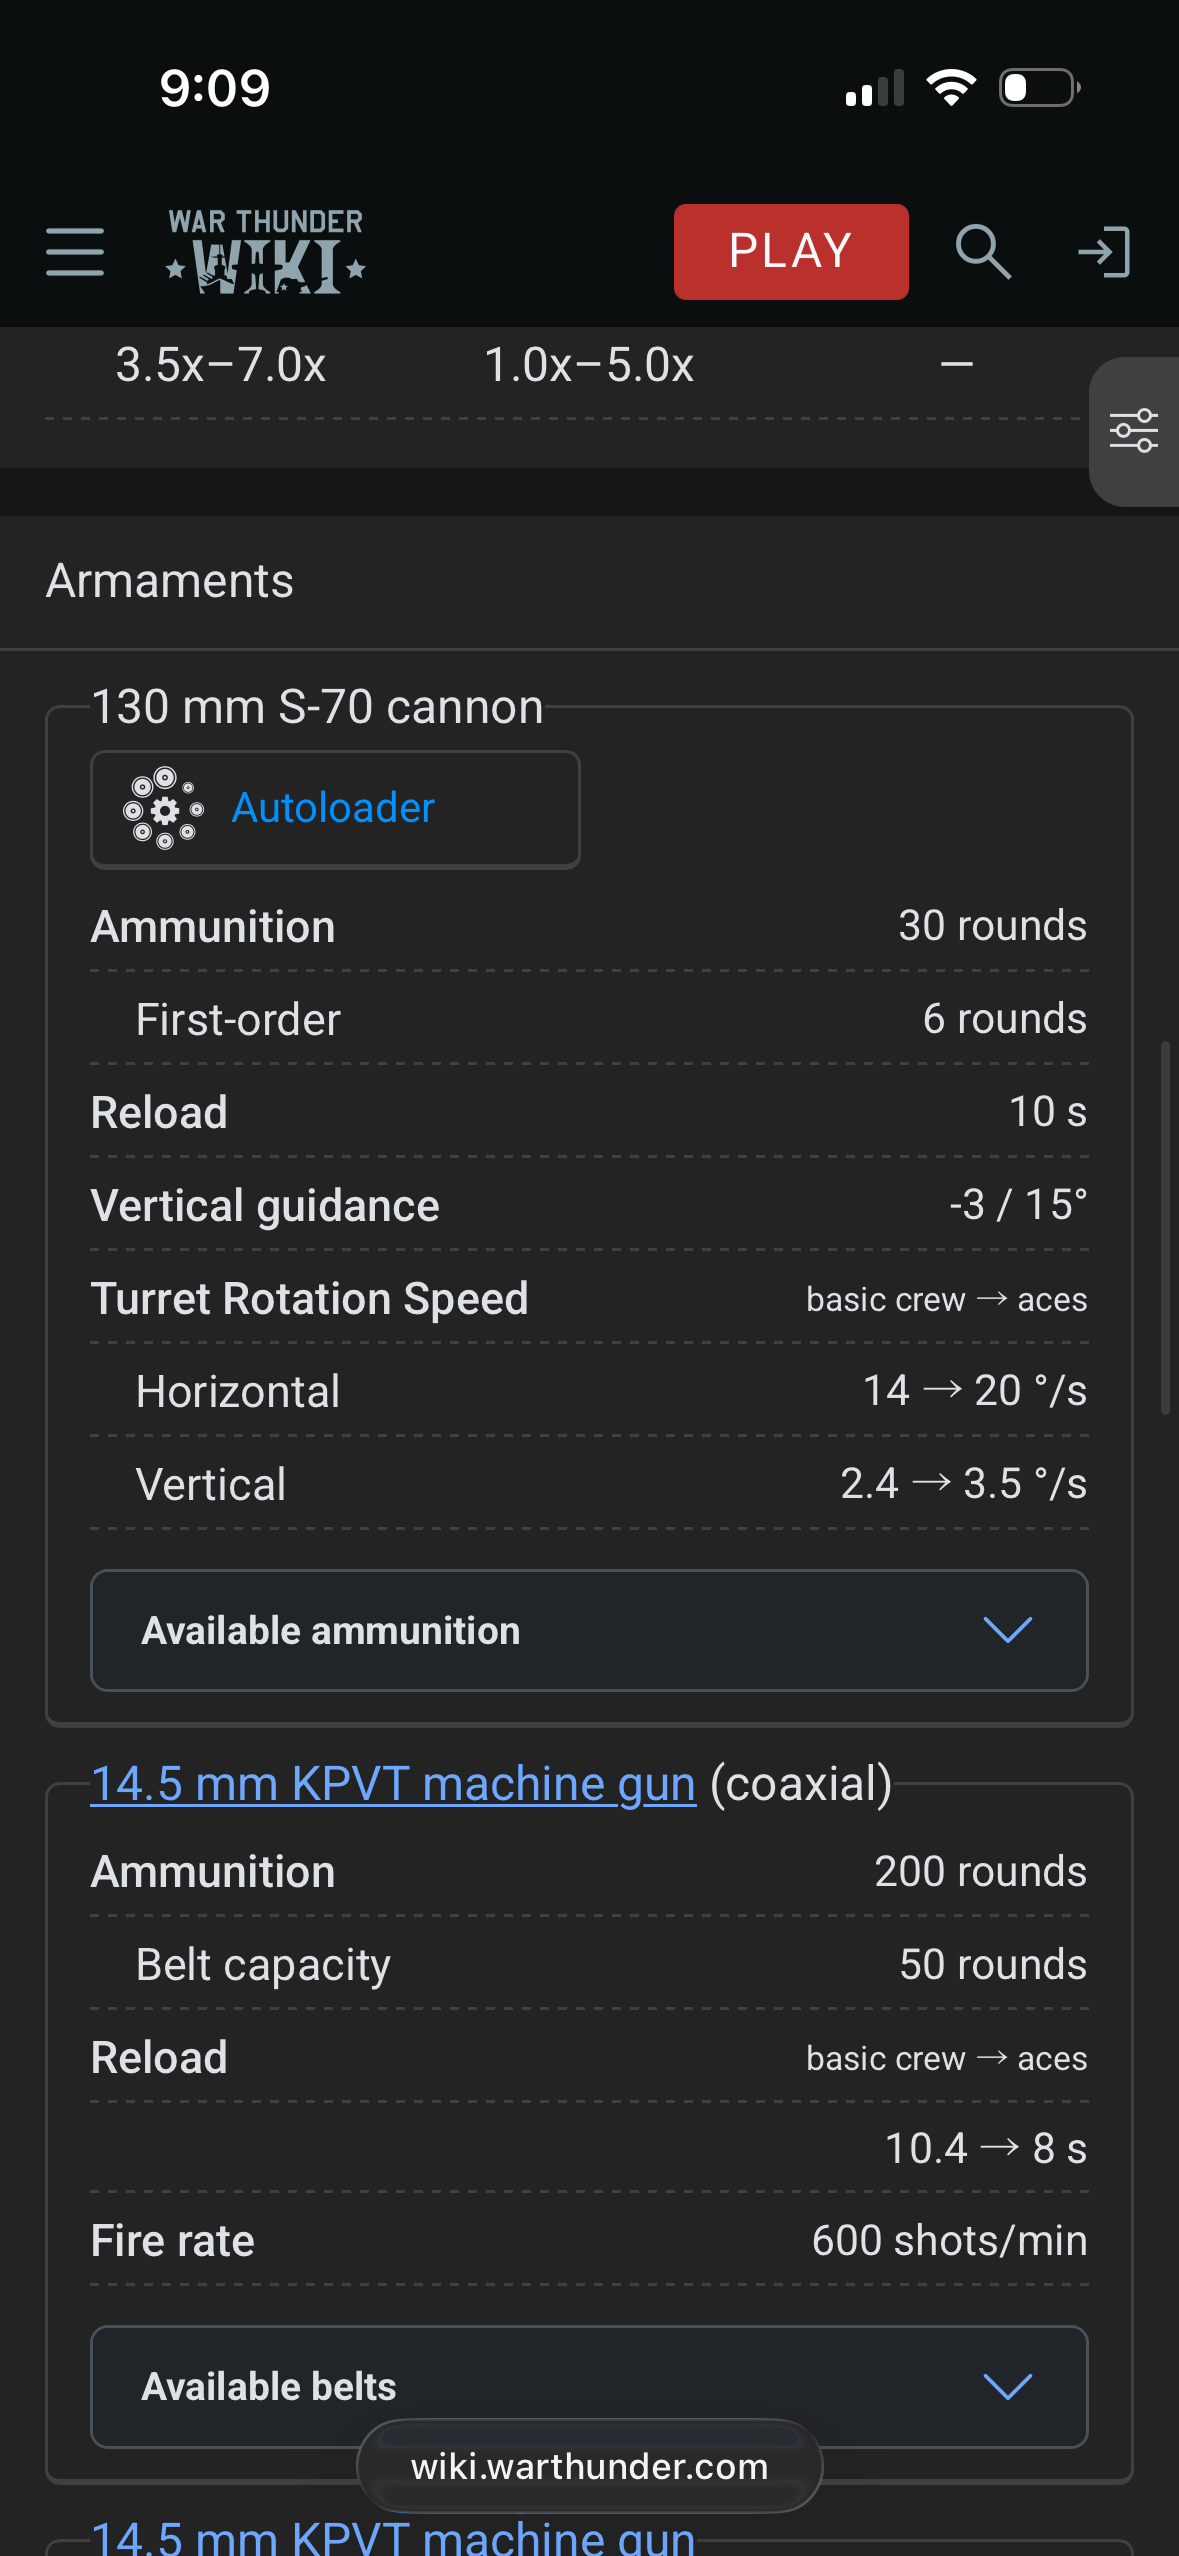Click the Available belts chevron arrow
Image resolution: width=1179 pixels, height=2556 pixels.
coord(1007,2387)
